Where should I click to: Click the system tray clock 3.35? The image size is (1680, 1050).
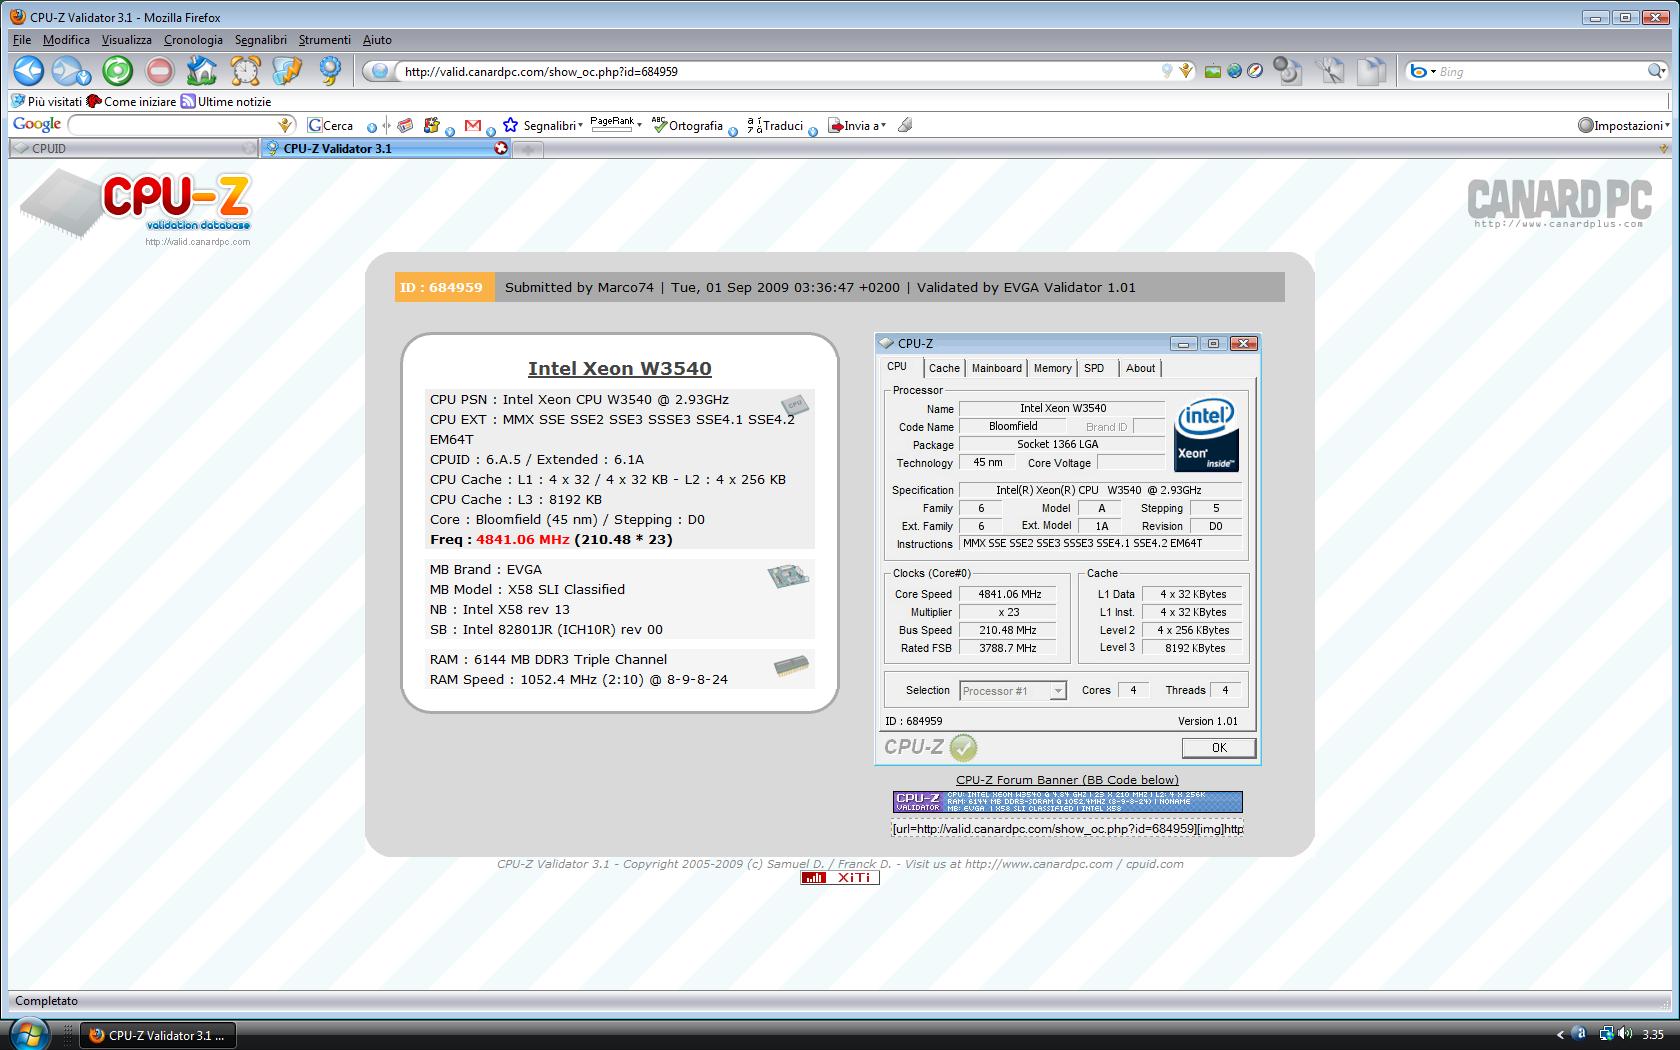pyautogui.click(x=1652, y=1035)
